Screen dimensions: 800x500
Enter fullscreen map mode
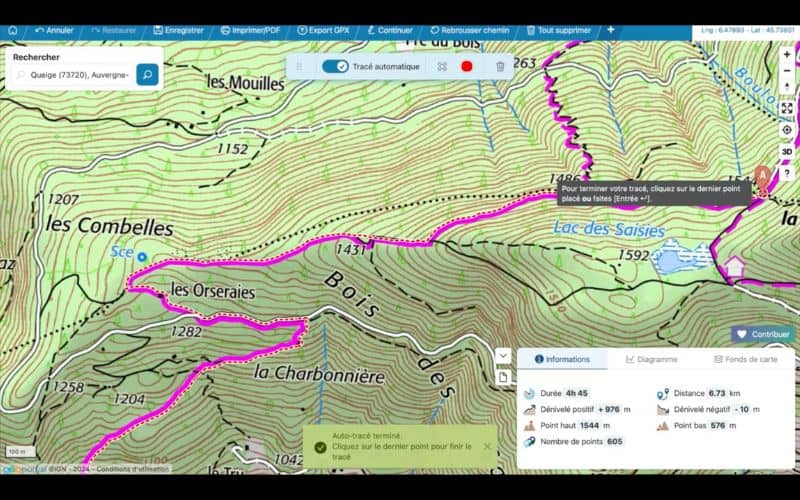click(x=787, y=108)
